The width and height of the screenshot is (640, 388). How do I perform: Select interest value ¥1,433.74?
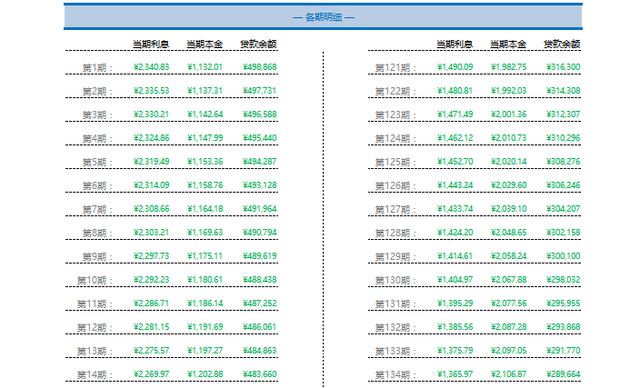(x=455, y=209)
